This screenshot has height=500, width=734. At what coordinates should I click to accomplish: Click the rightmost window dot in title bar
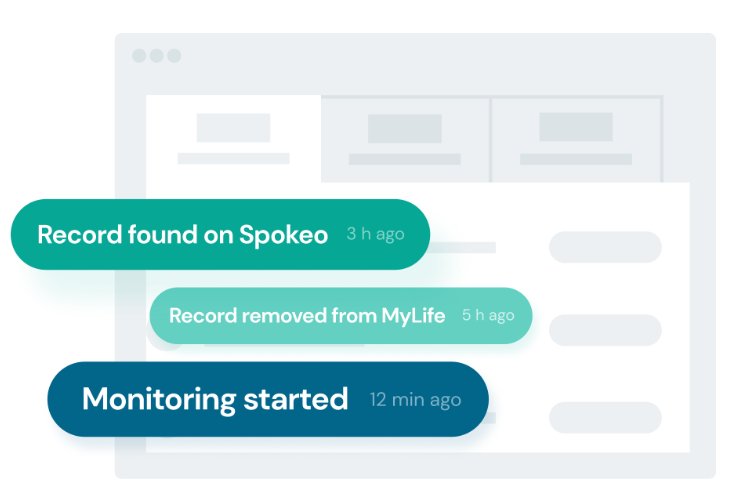(174, 56)
